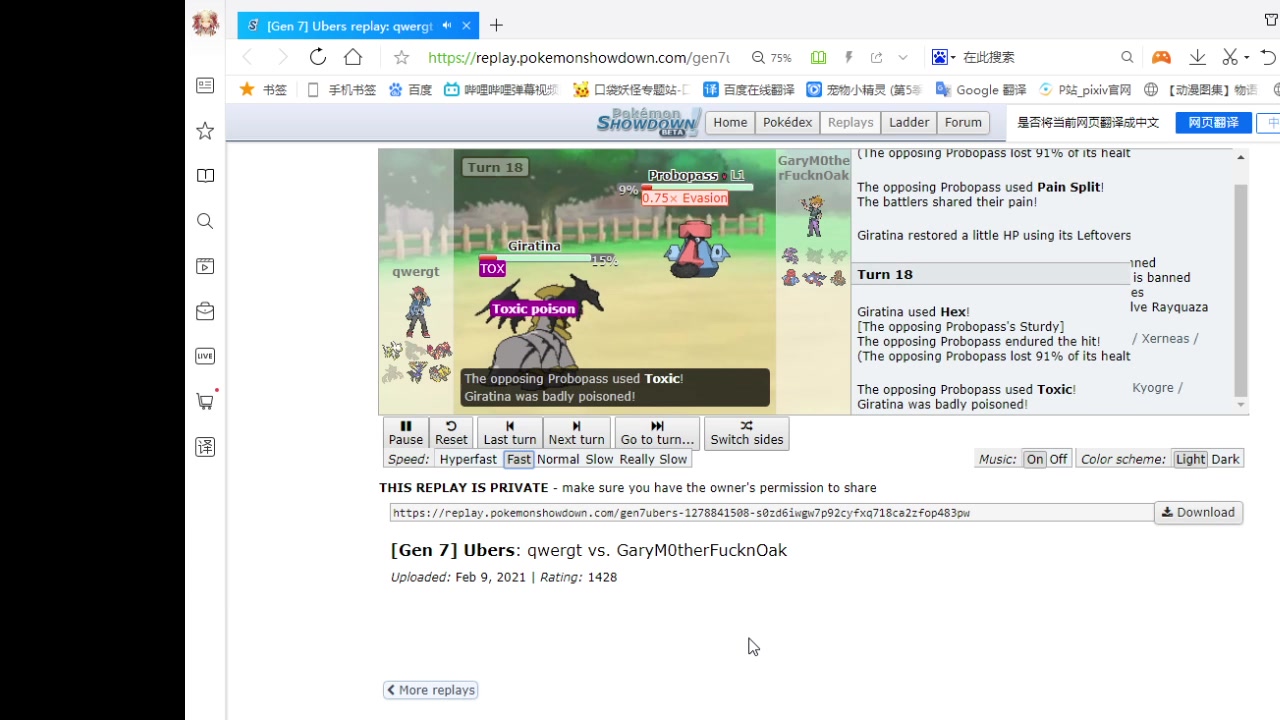Click the search magnifier in toolbar
Image resolution: width=1280 pixels, height=720 pixels.
pos(1127,57)
